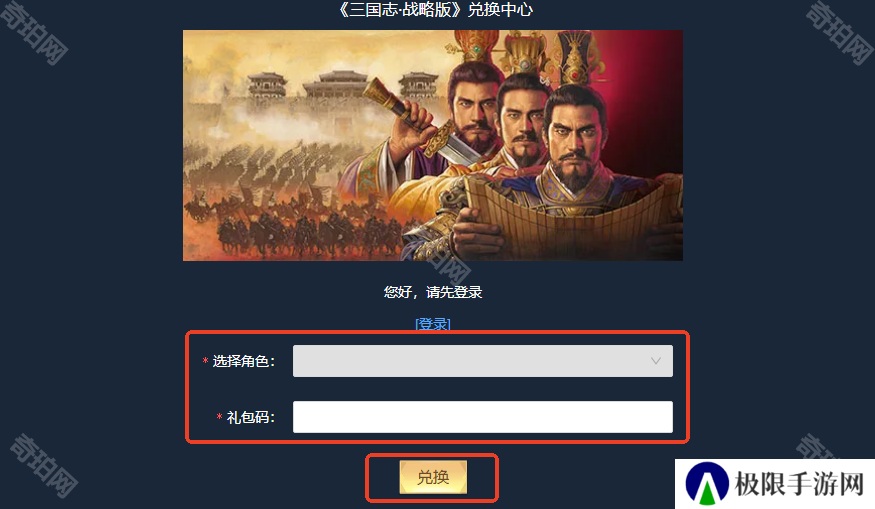
Task: Click the middle crowned general's face
Action: (x=522, y=122)
